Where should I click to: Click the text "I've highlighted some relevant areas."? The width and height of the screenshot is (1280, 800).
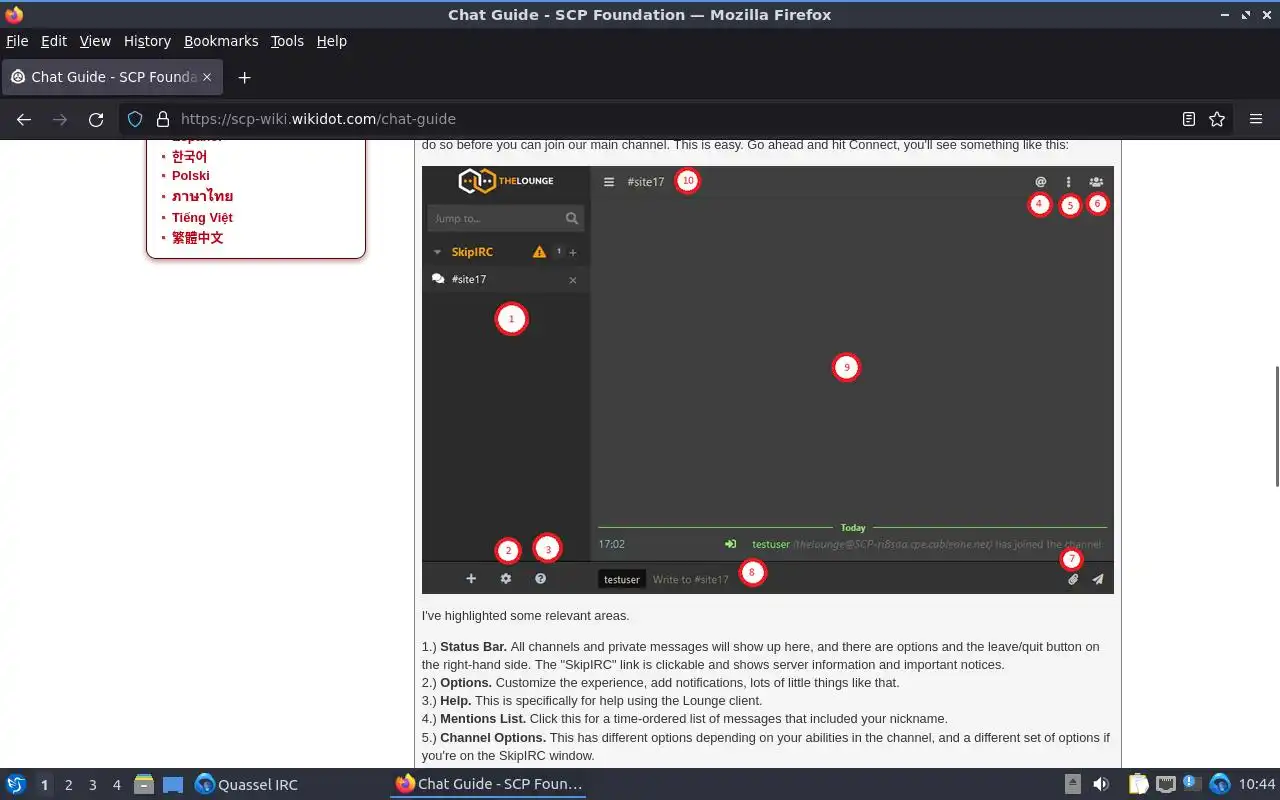(x=526, y=616)
